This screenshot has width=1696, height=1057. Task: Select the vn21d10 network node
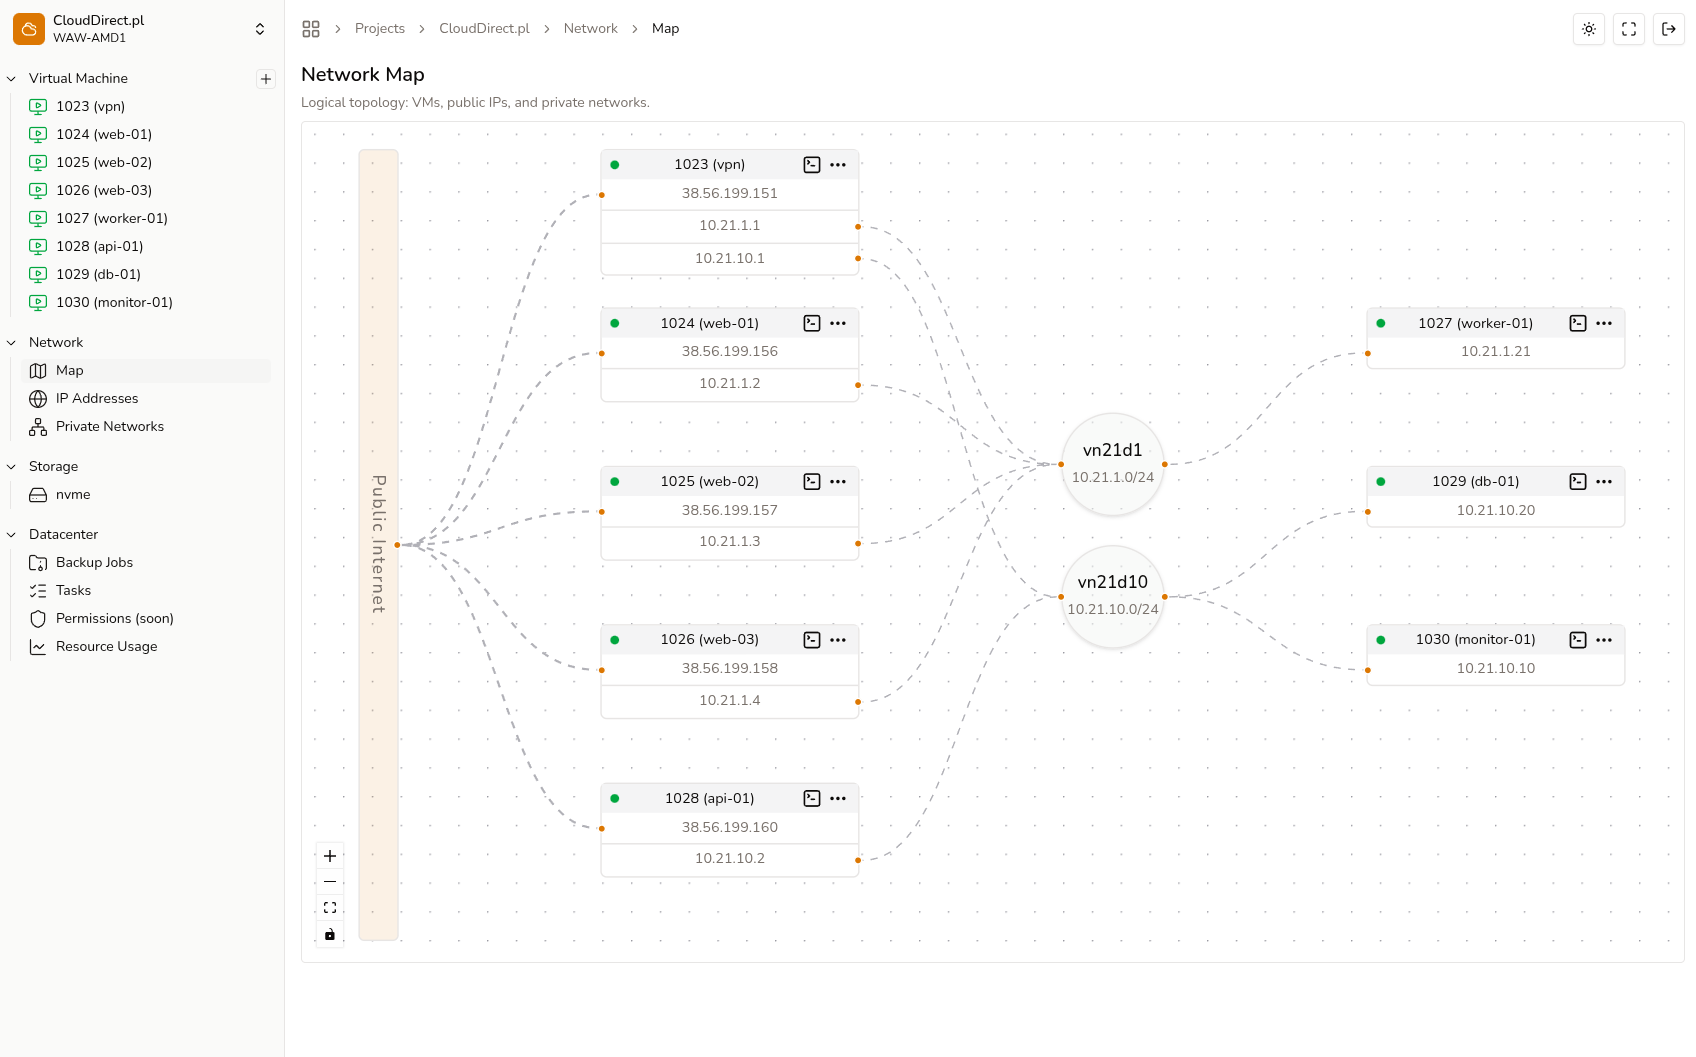click(x=1112, y=595)
